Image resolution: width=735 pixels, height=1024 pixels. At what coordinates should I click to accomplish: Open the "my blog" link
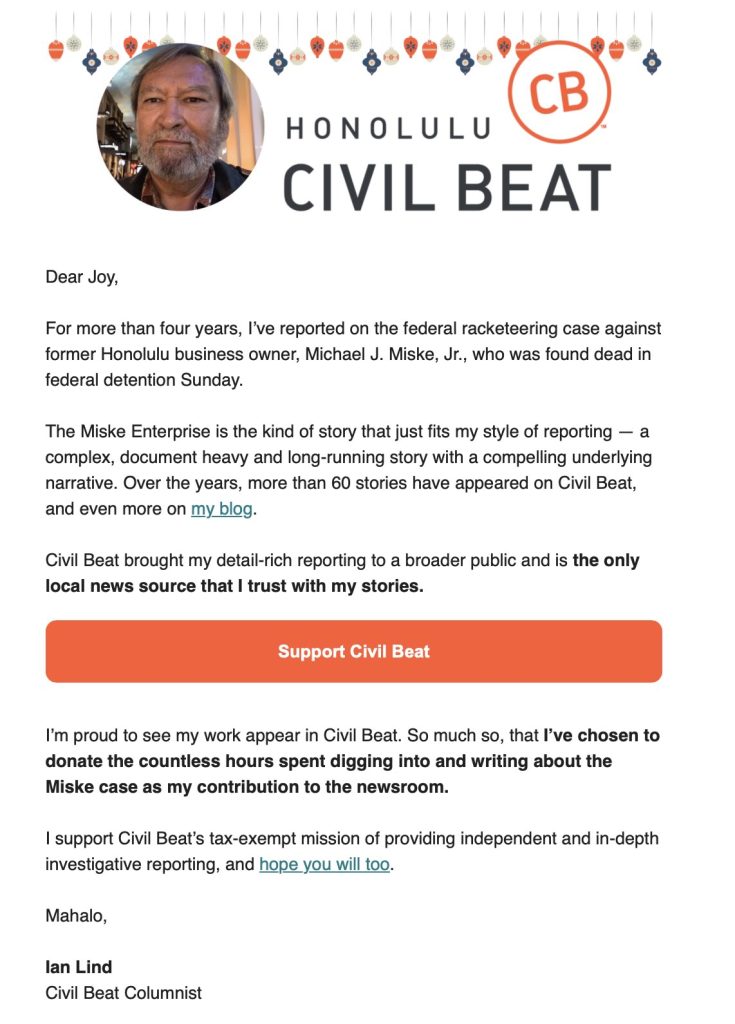(216, 508)
